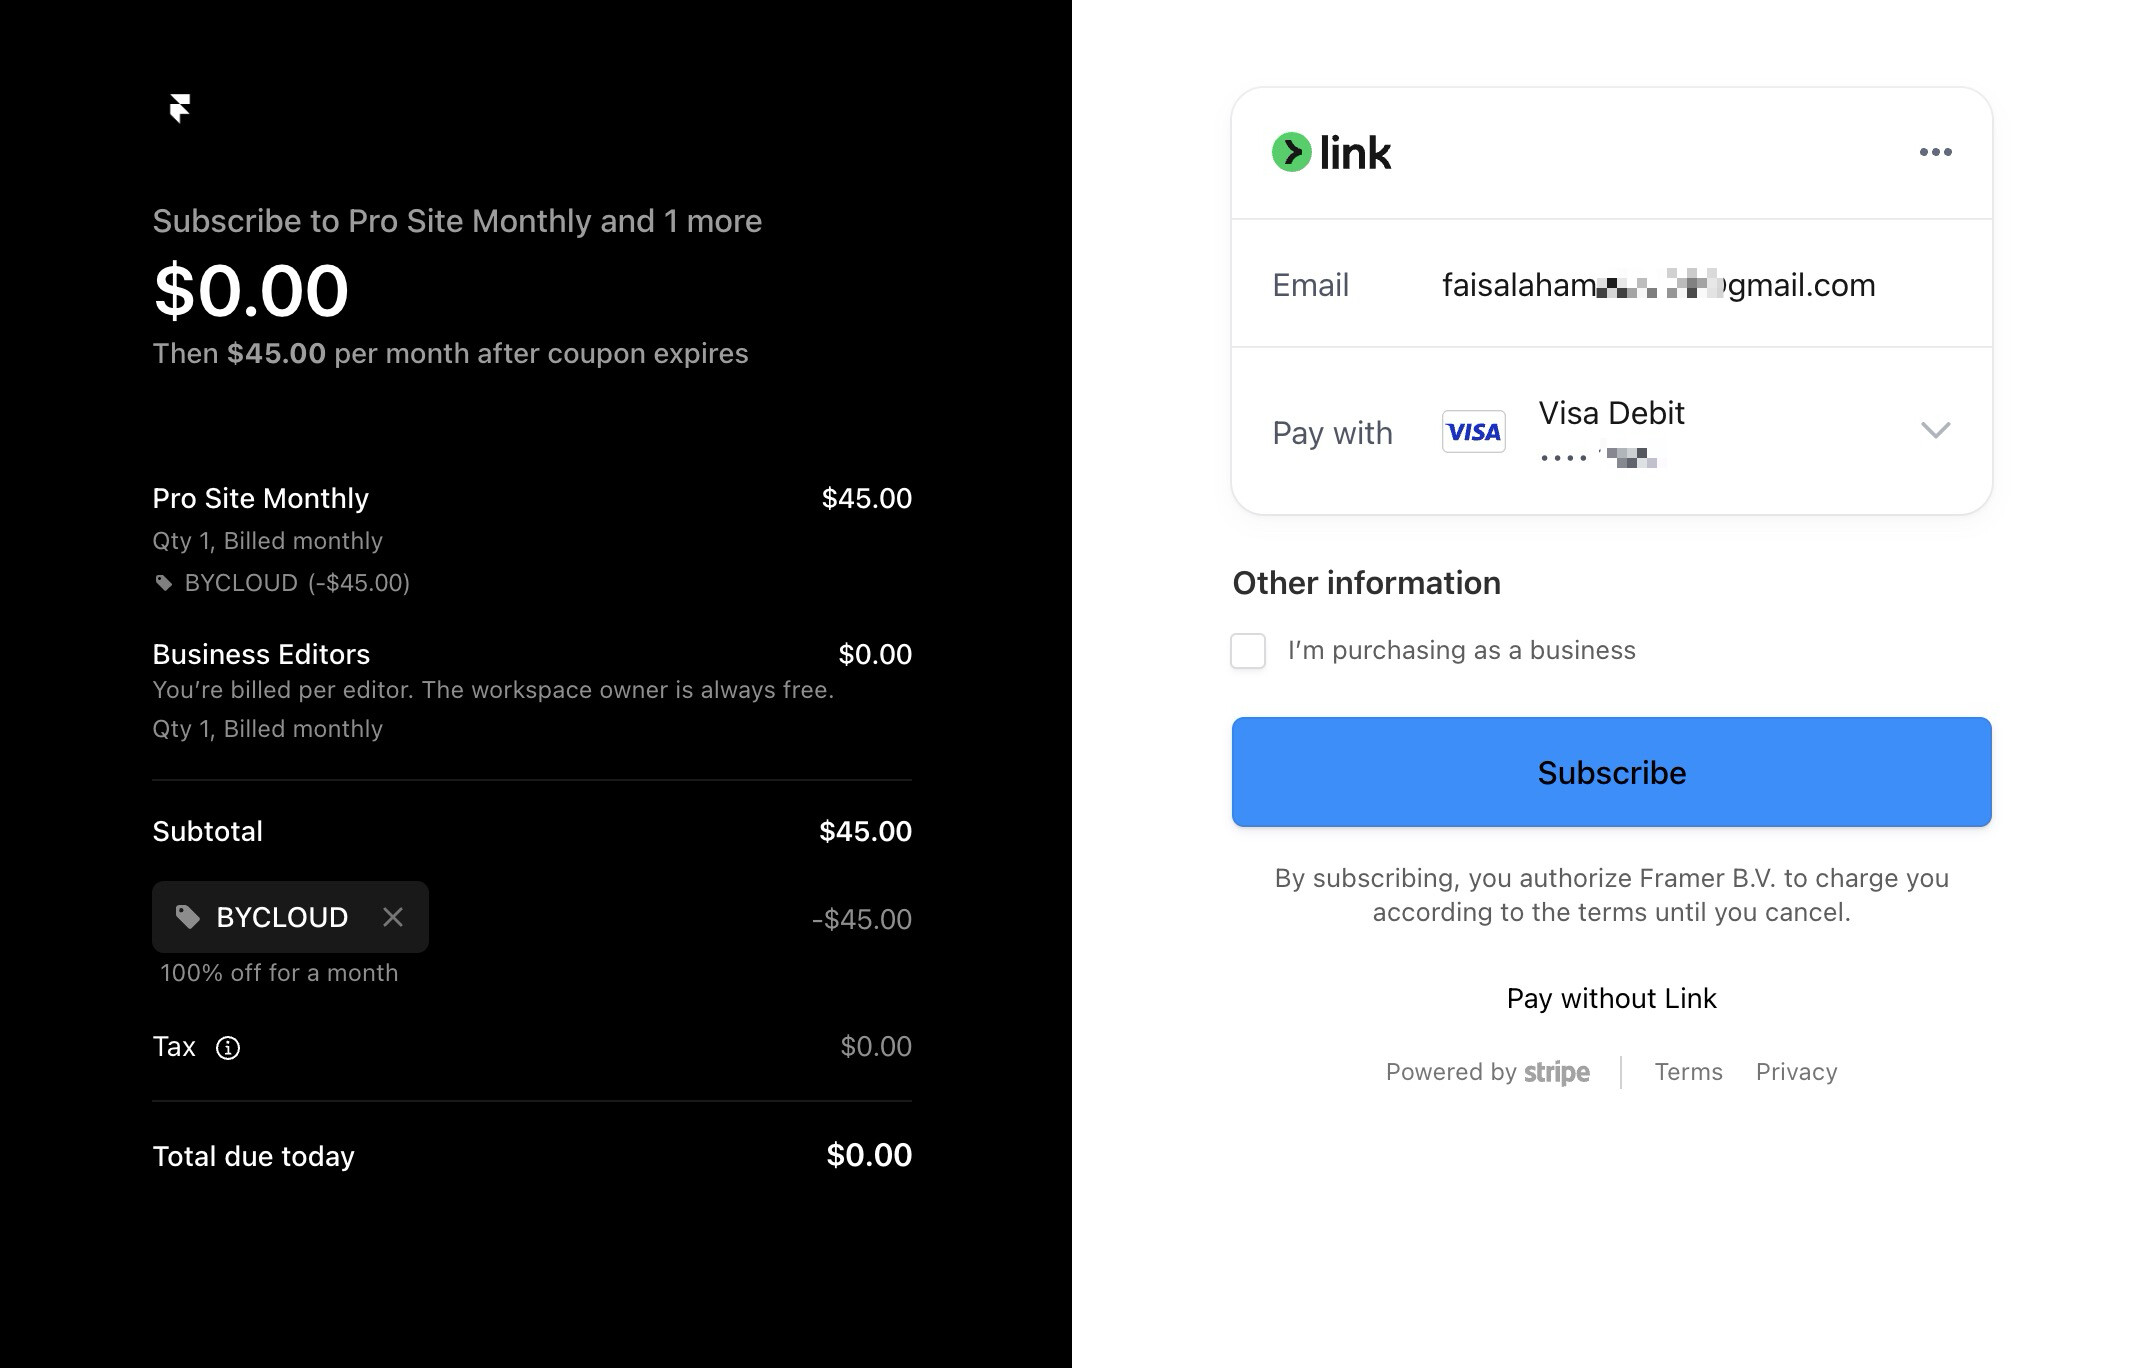Click the Business Editors line item
This screenshot has width=2154, height=1368.
tap(261, 654)
